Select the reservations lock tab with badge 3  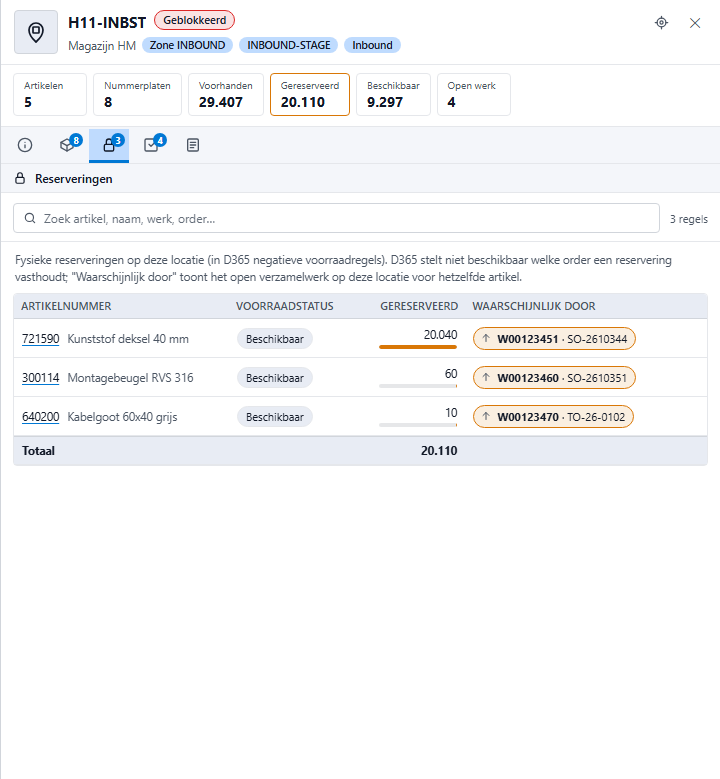(x=109, y=145)
